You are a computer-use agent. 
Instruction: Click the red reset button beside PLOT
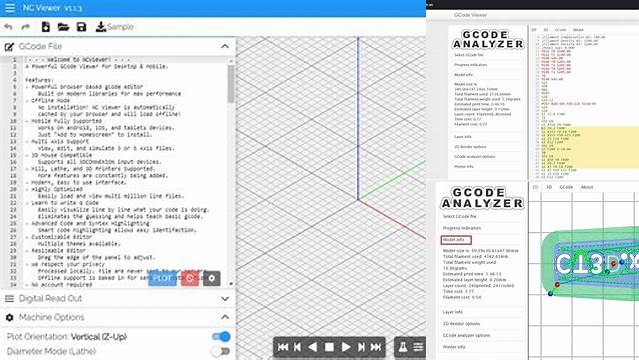[190, 278]
